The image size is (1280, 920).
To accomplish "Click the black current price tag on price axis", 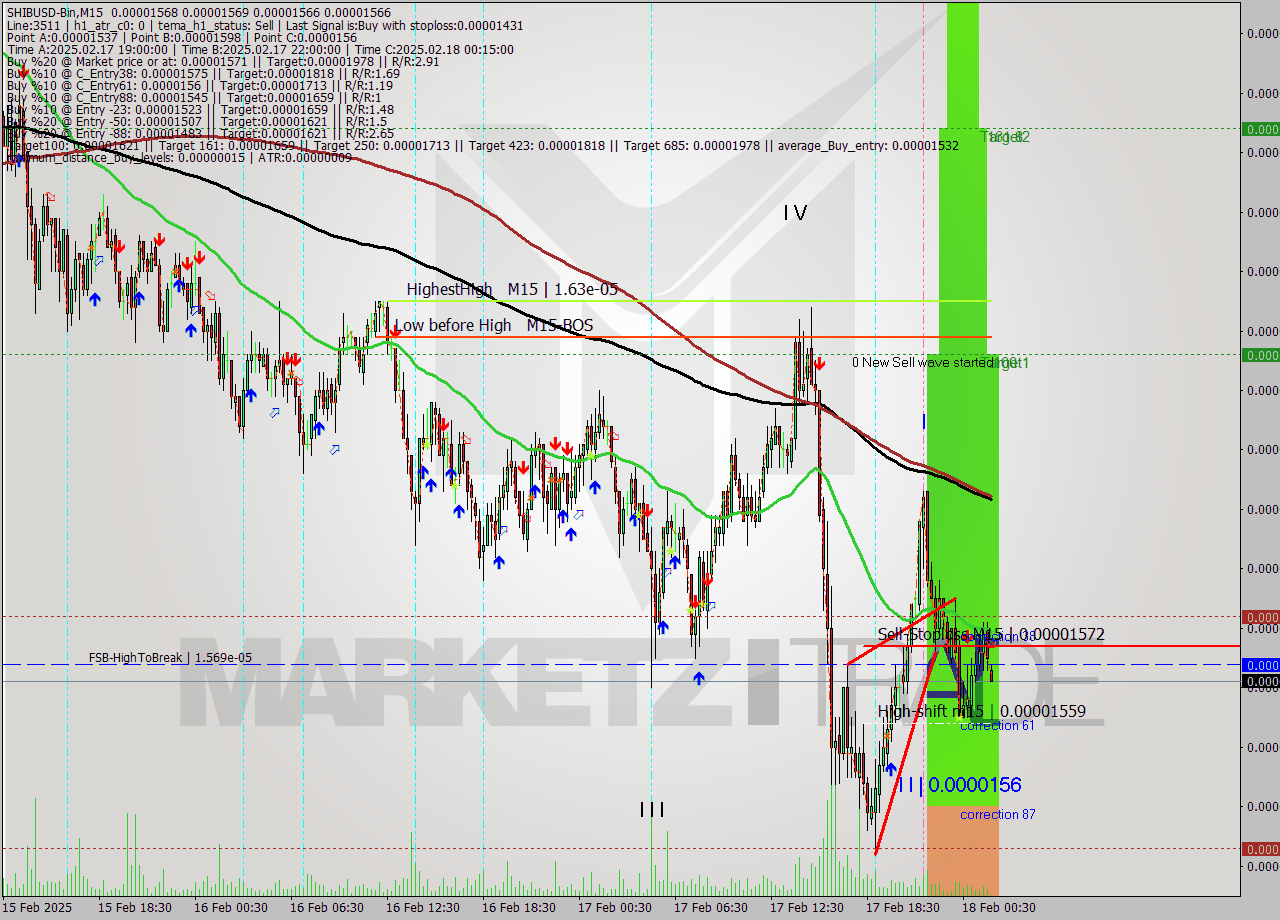I will (1260, 682).
